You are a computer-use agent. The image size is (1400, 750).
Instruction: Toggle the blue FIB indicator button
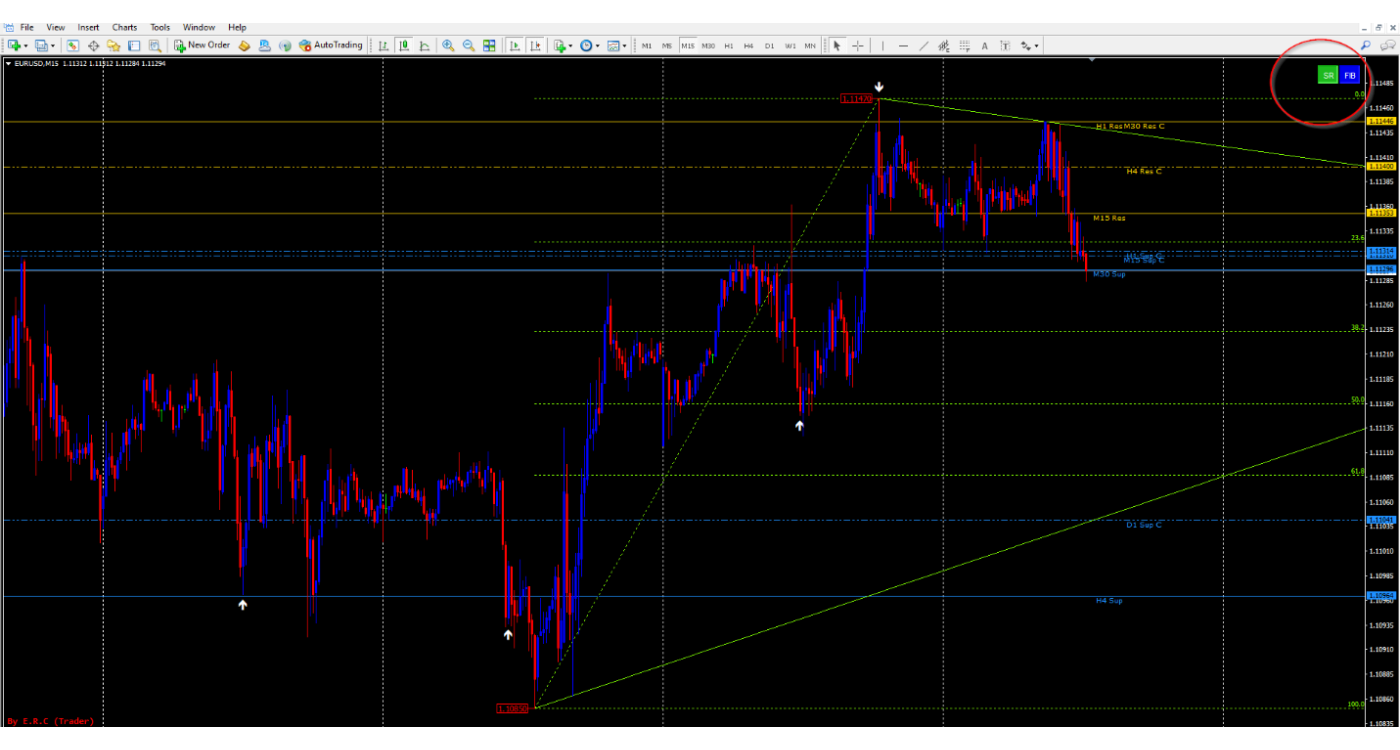(x=1350, y=75)
